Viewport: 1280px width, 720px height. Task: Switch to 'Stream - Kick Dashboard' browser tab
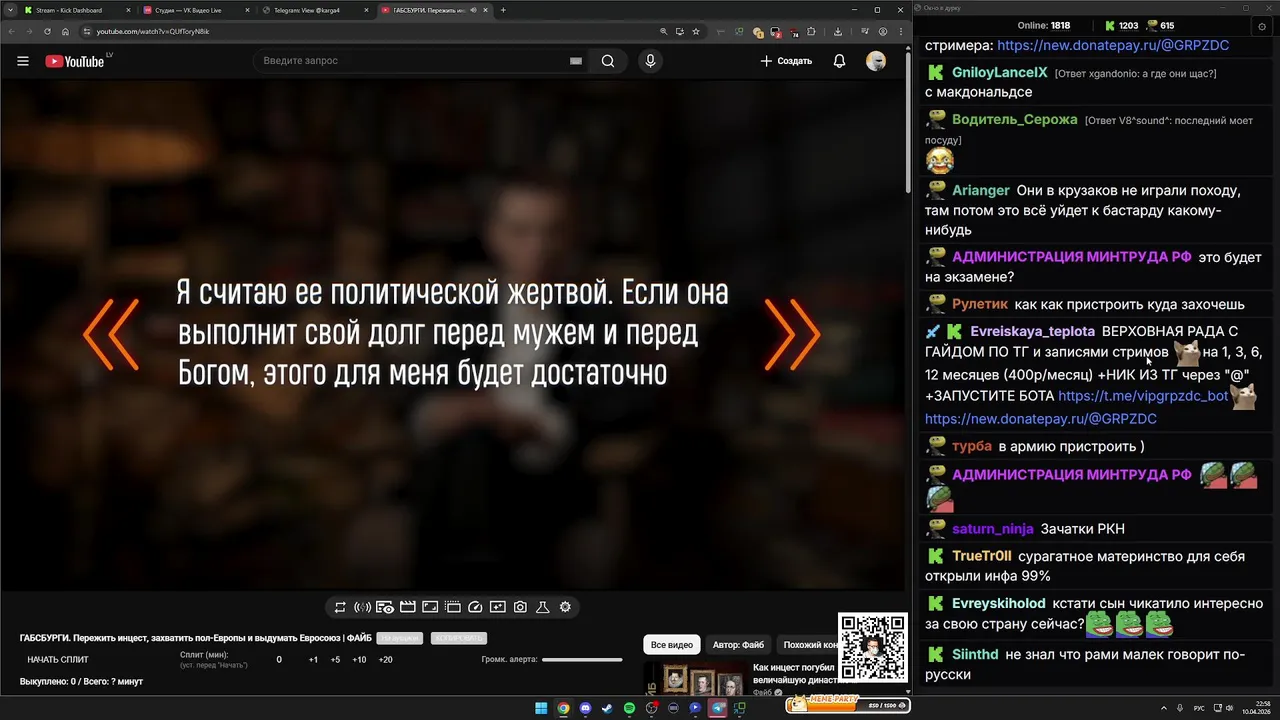[76, 10]
